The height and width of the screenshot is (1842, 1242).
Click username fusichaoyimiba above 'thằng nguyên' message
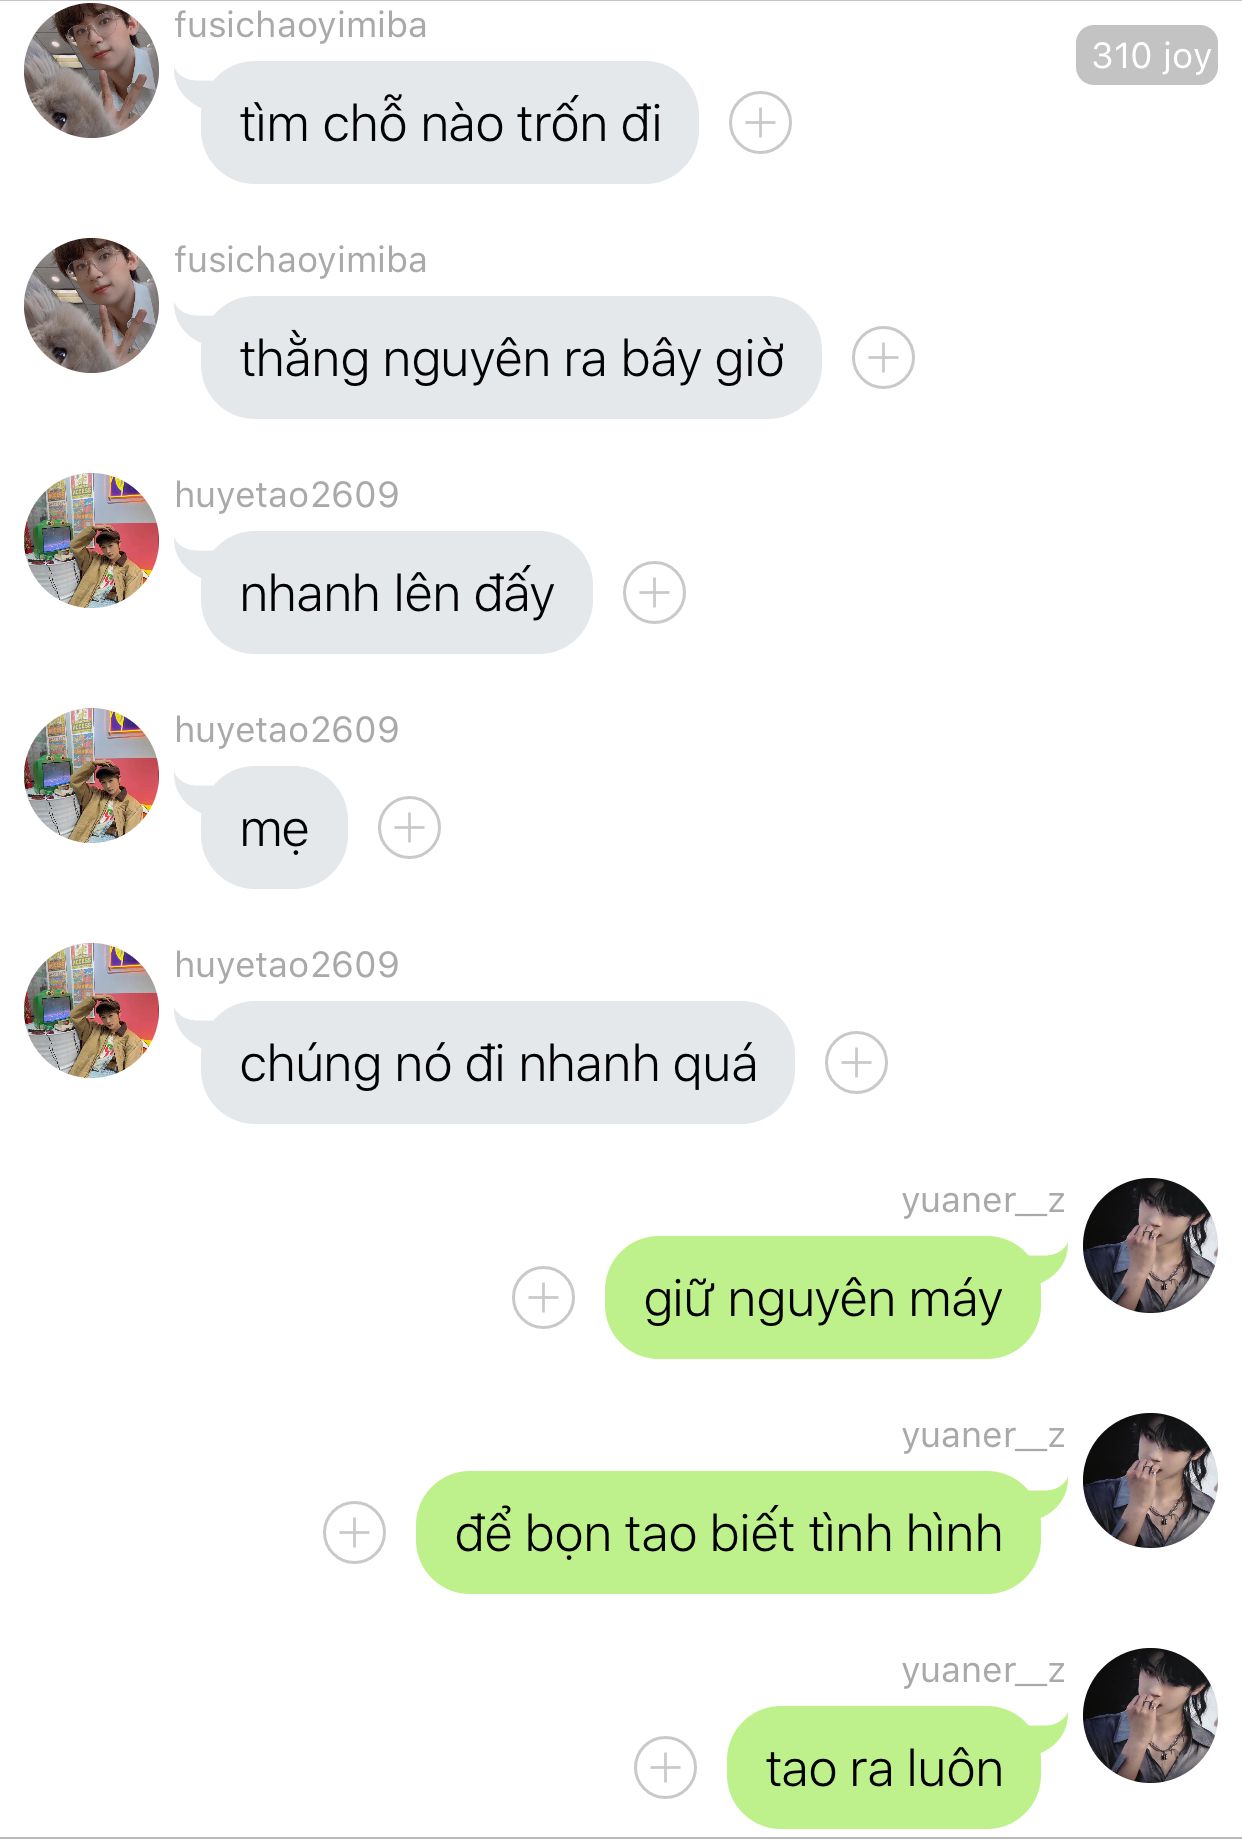tap(300, 260)
